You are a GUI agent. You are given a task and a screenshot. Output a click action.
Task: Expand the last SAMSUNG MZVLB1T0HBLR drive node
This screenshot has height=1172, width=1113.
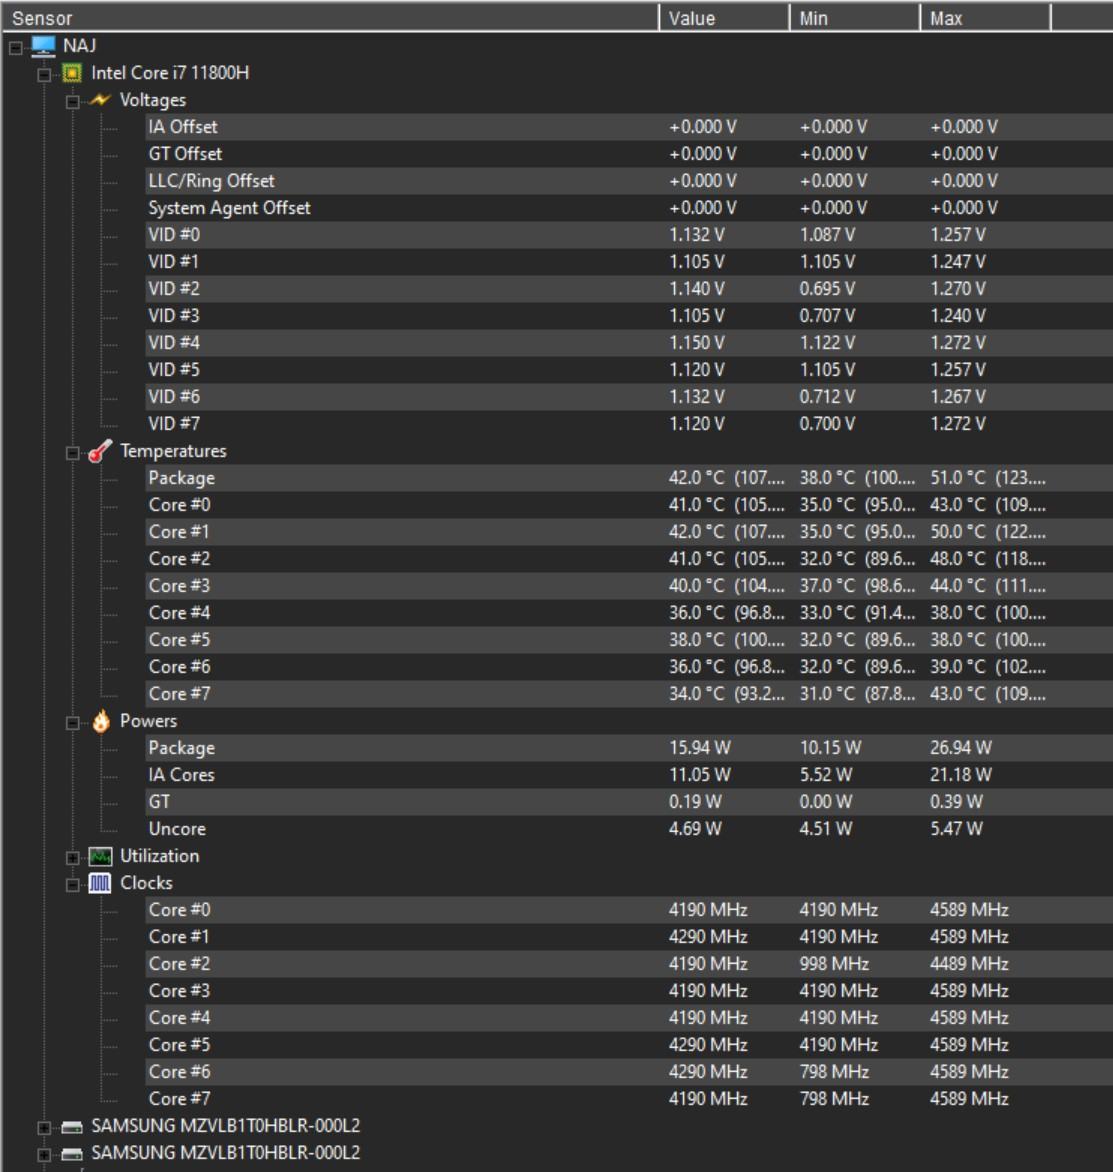coord(44,1156)
